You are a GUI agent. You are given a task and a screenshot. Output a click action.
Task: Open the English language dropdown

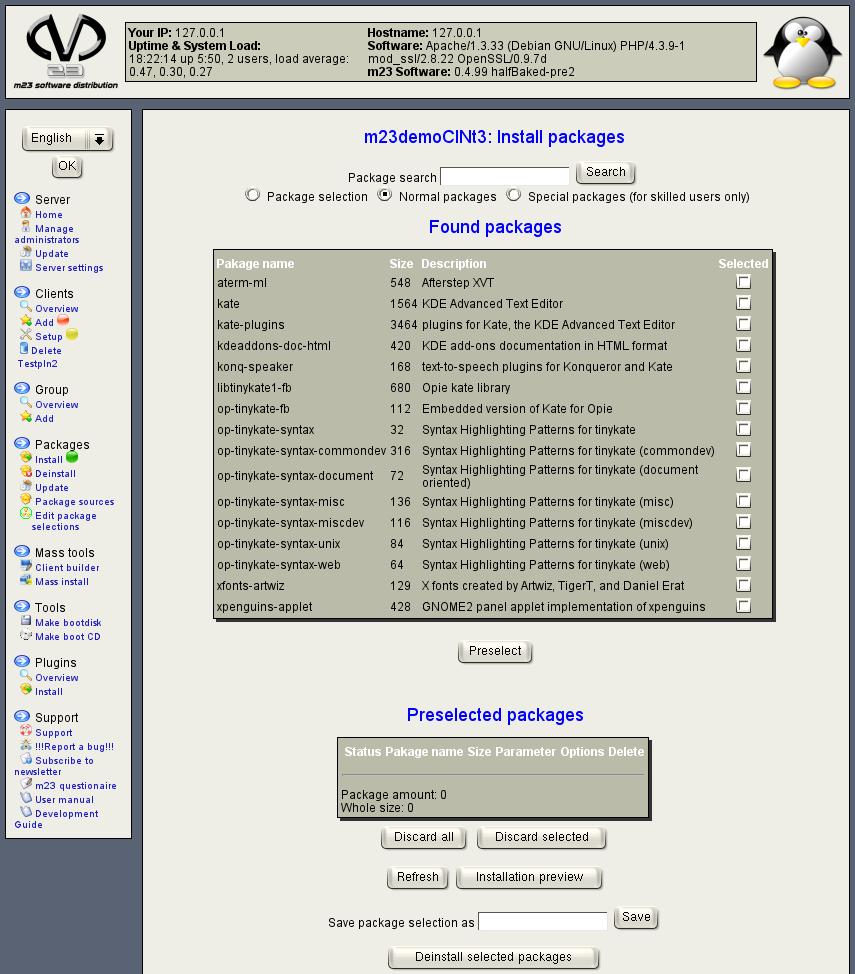point(67,139)
